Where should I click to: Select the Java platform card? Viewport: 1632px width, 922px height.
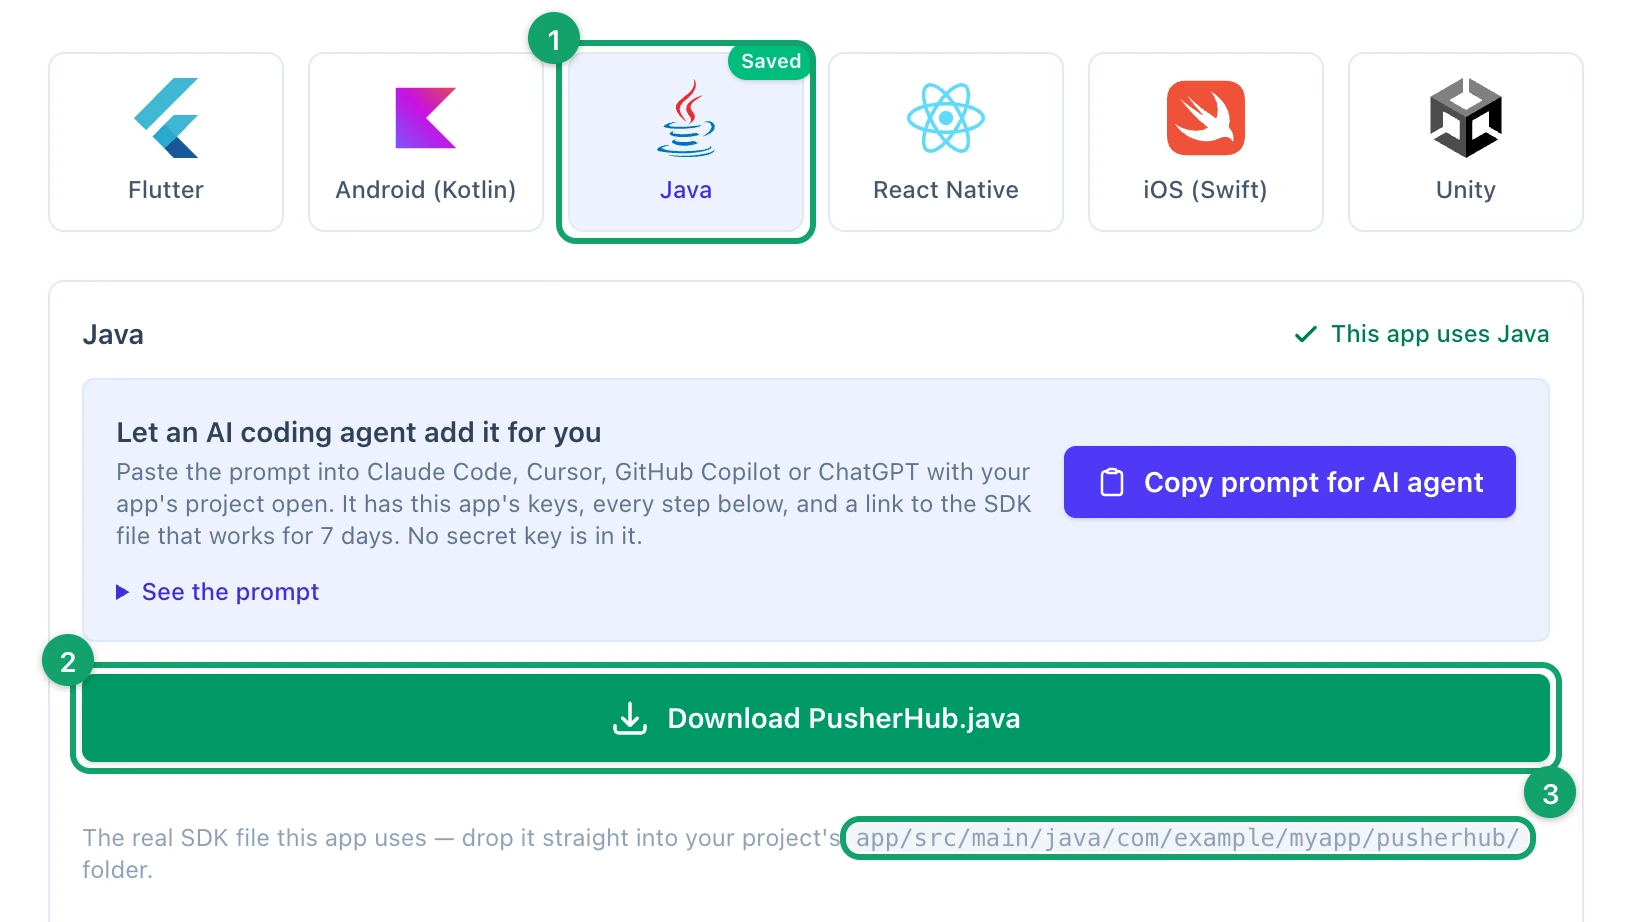coord(686,142)
